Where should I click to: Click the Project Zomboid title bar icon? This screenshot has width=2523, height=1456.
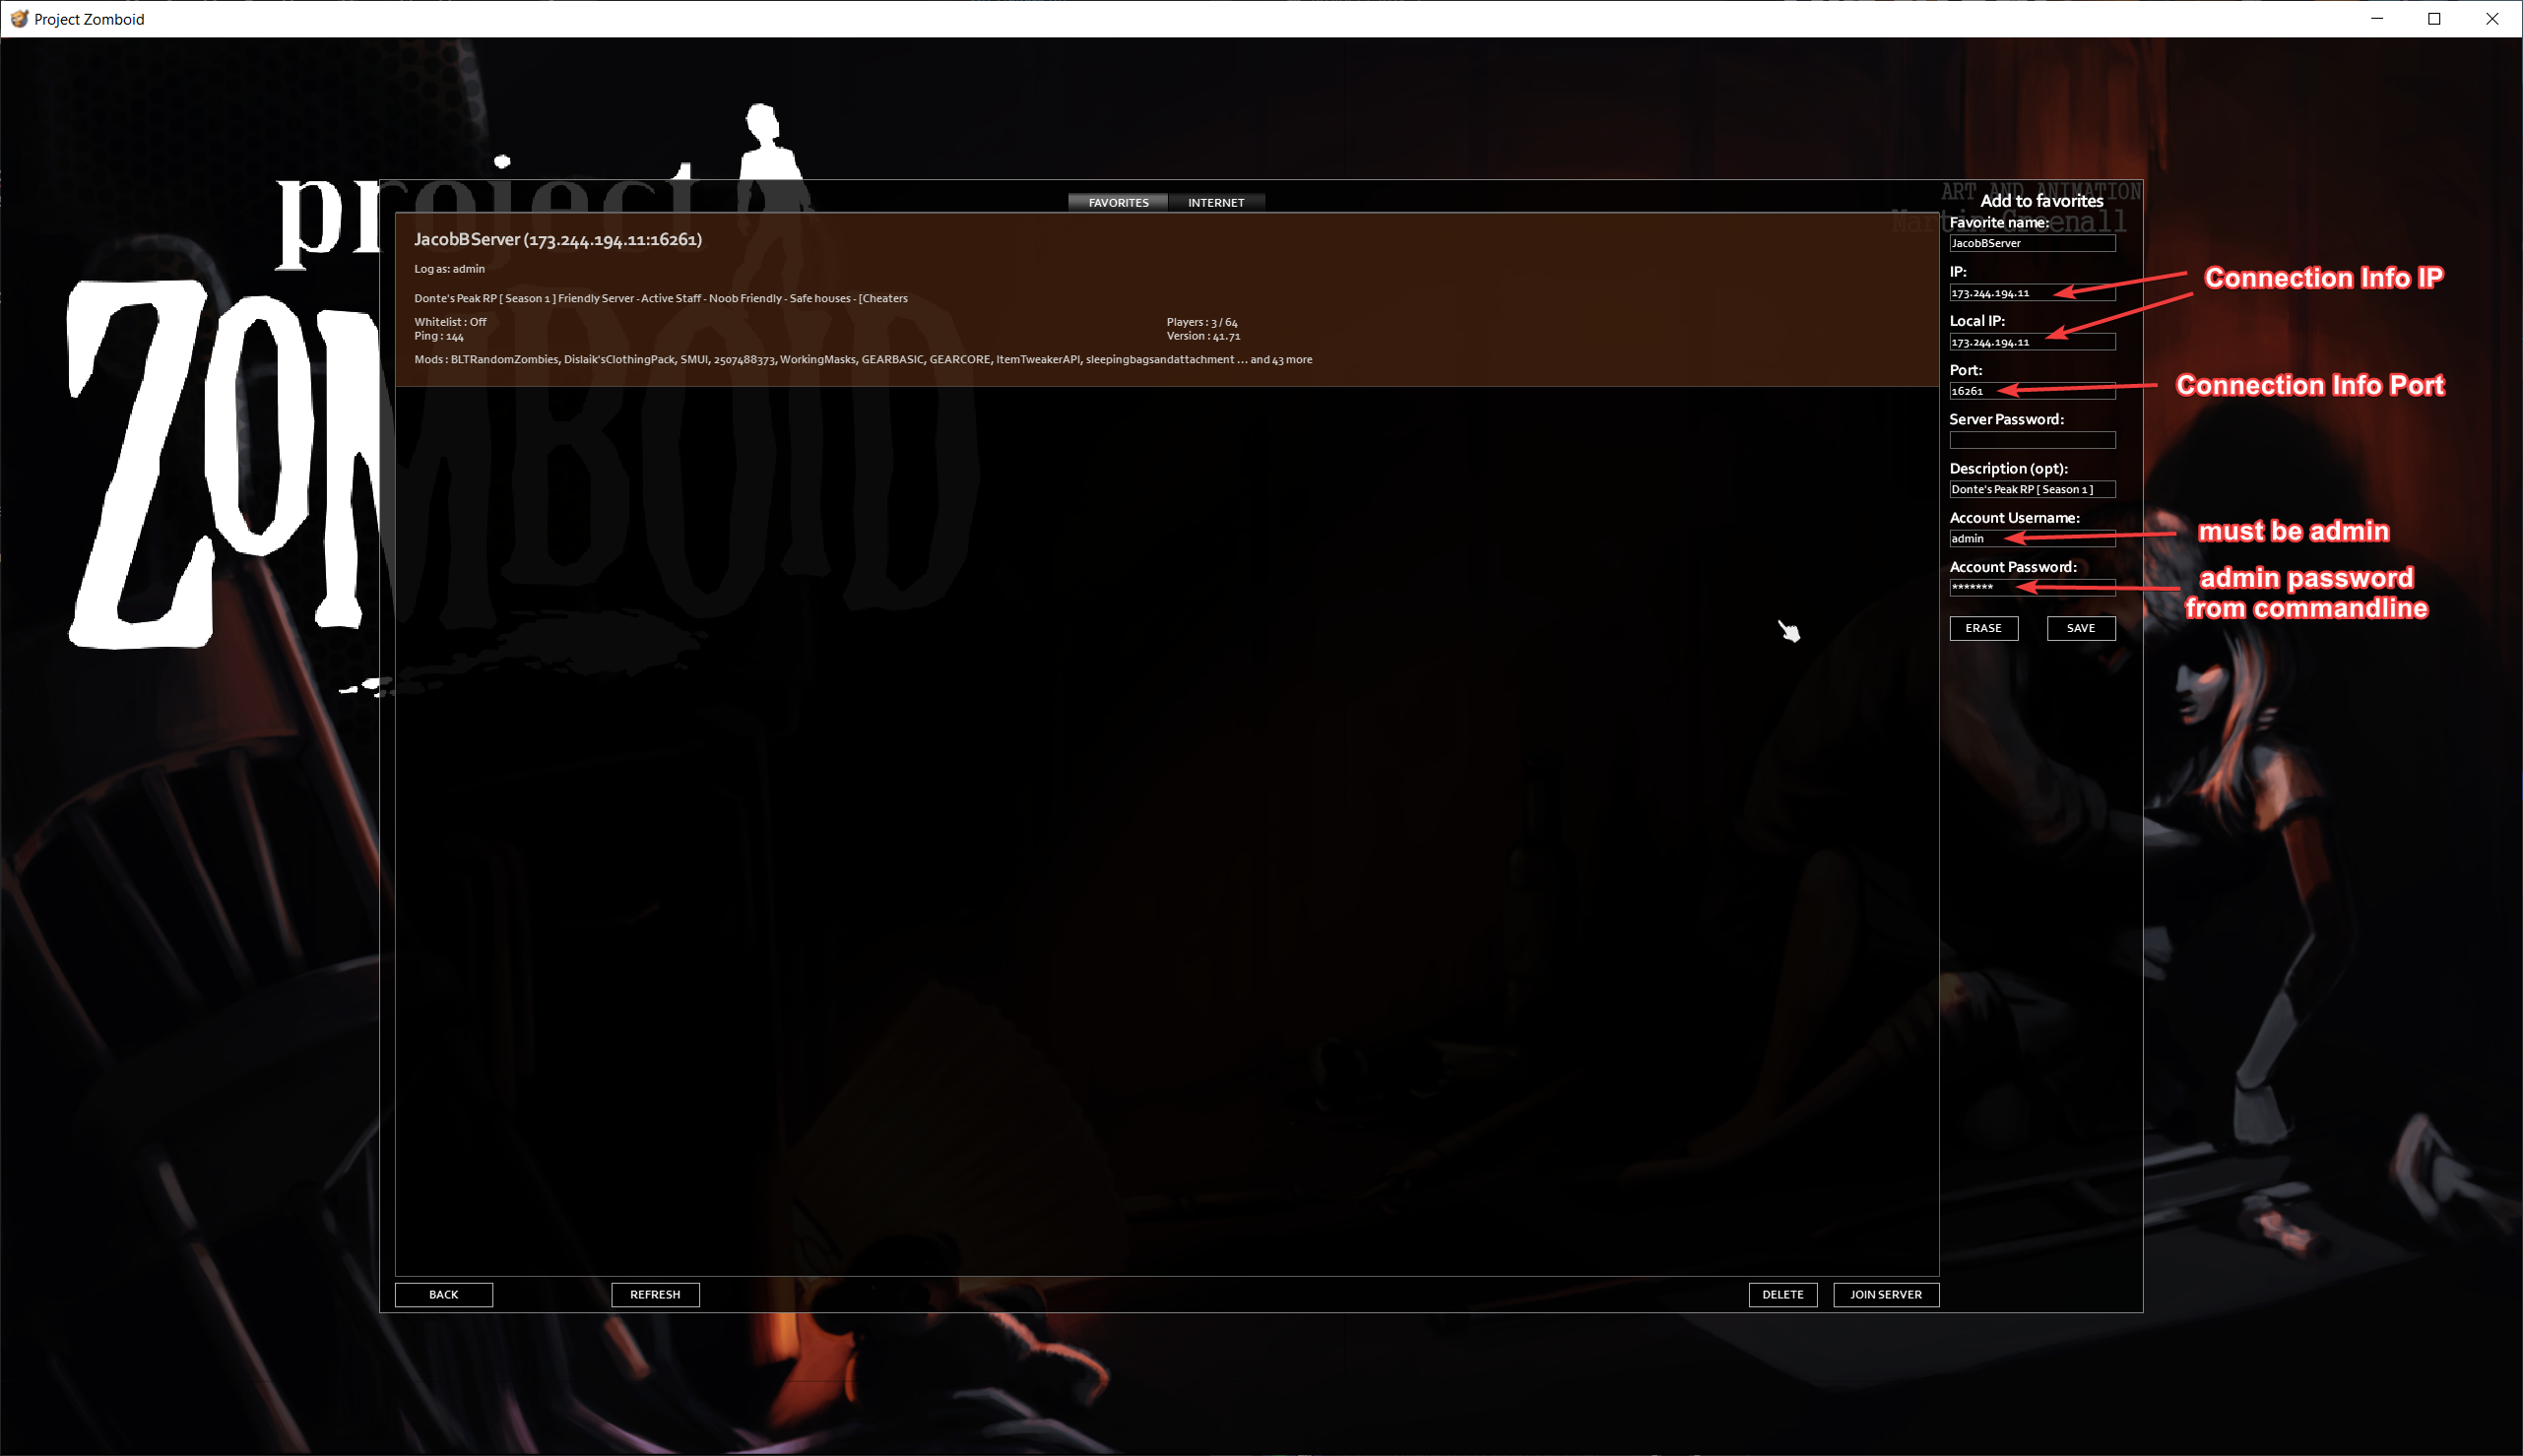pyautogui.click(x=16, y=18)
